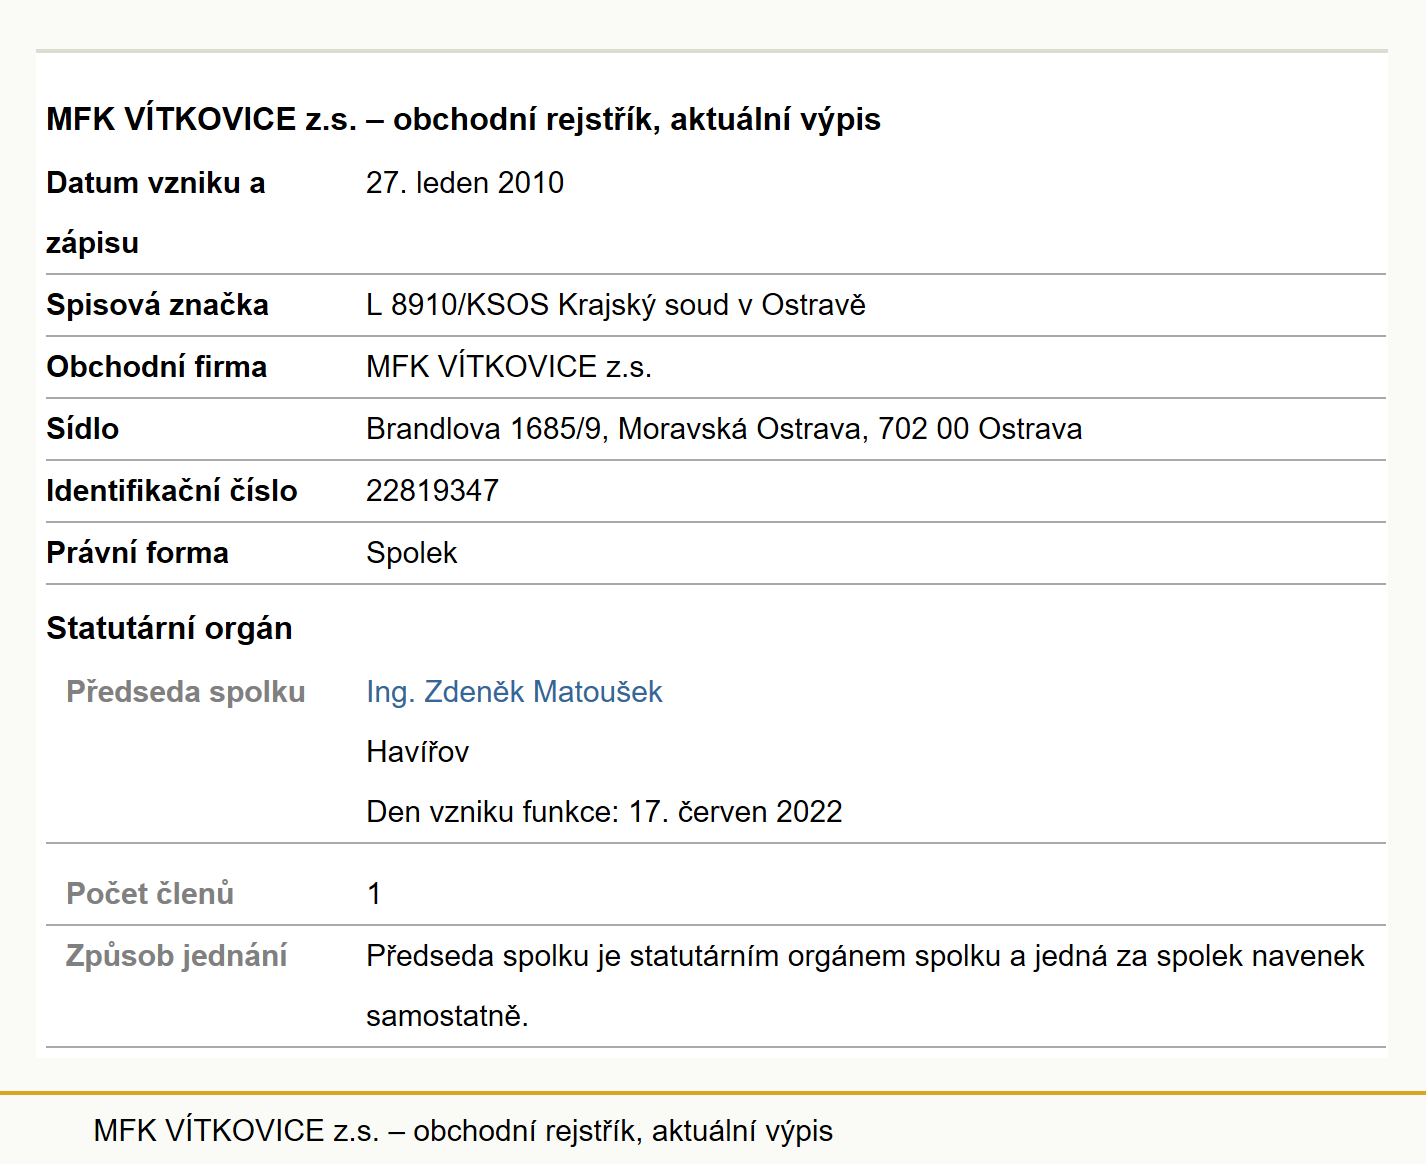Select 'Den vzniku funkce: 17. červen 2022'
Viewport: 1426px width, 1164px height.
(604, 812)
